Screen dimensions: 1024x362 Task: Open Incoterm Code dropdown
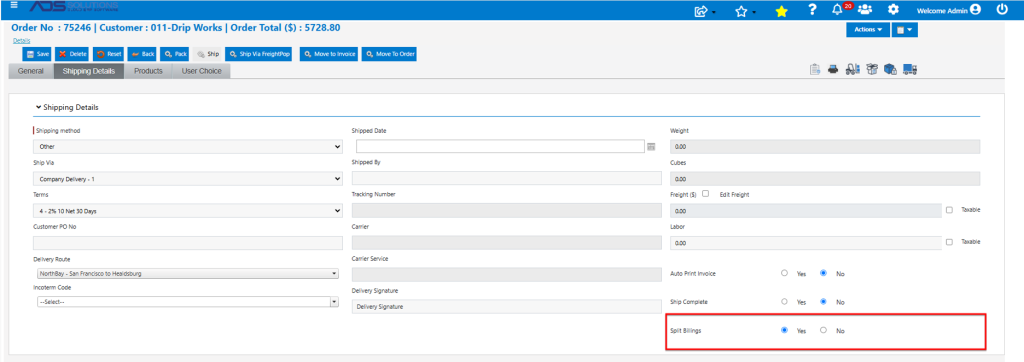point(187,302)
